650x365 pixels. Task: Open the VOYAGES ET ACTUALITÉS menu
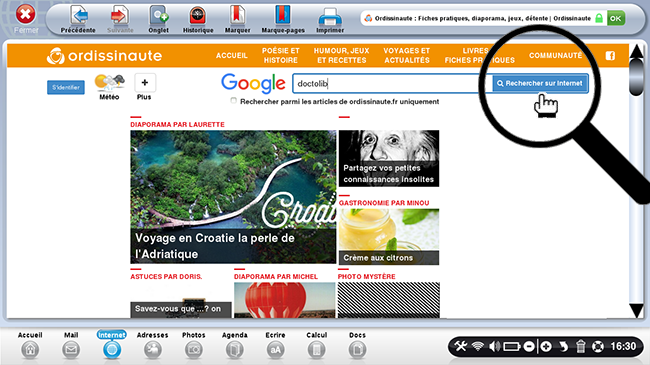[407, 56]
